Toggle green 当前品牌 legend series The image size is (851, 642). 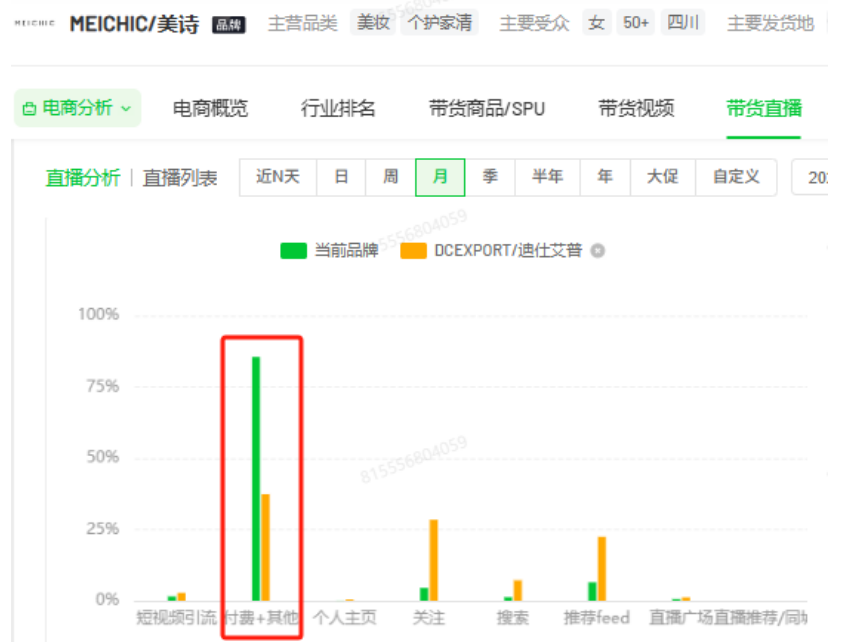[329, 251]
